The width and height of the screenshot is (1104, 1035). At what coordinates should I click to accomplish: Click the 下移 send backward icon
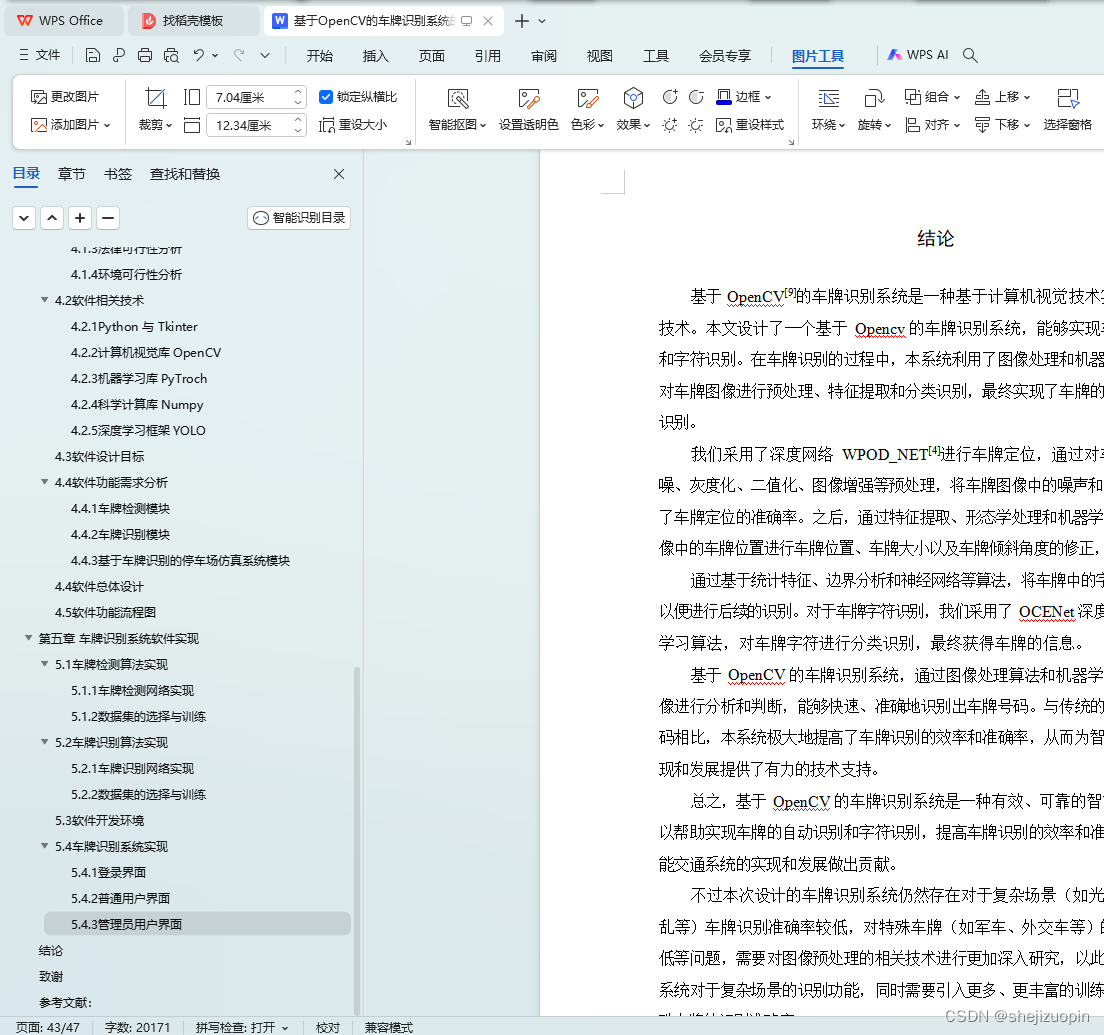coord(982,125)
